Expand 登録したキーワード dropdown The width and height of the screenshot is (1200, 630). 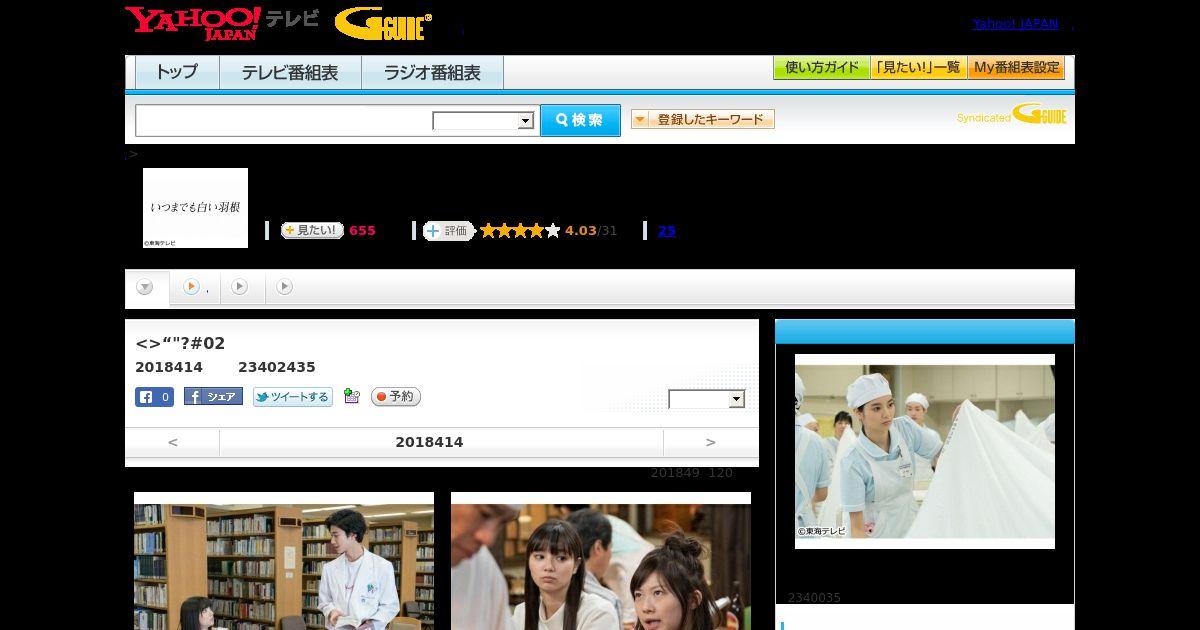click(703, 119)
